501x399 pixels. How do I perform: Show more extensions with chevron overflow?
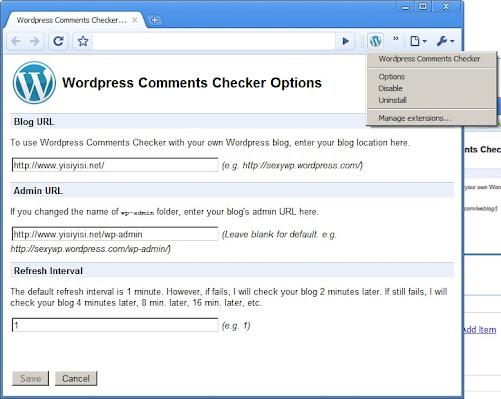pyautogui.click(x=396, y=39)
